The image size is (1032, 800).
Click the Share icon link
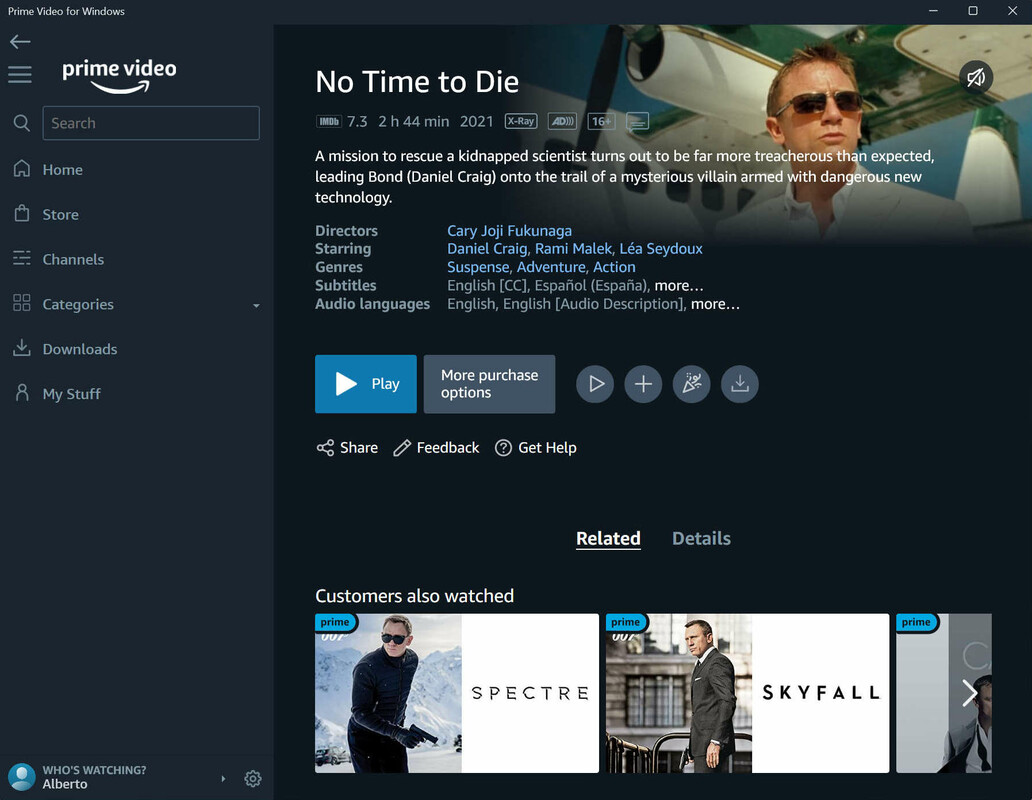[347, 448]
